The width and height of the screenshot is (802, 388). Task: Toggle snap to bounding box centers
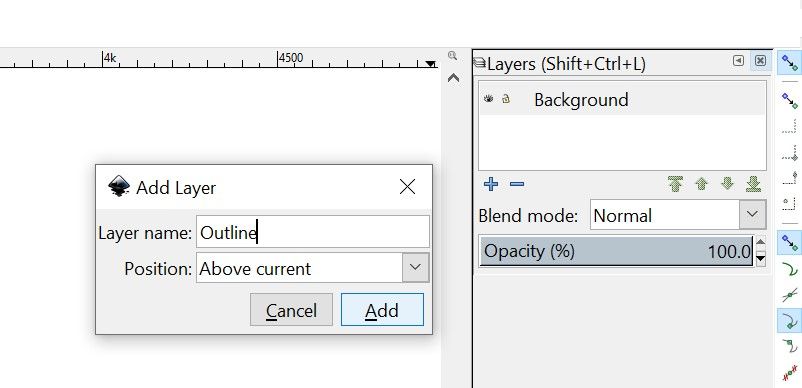[790, 203]
